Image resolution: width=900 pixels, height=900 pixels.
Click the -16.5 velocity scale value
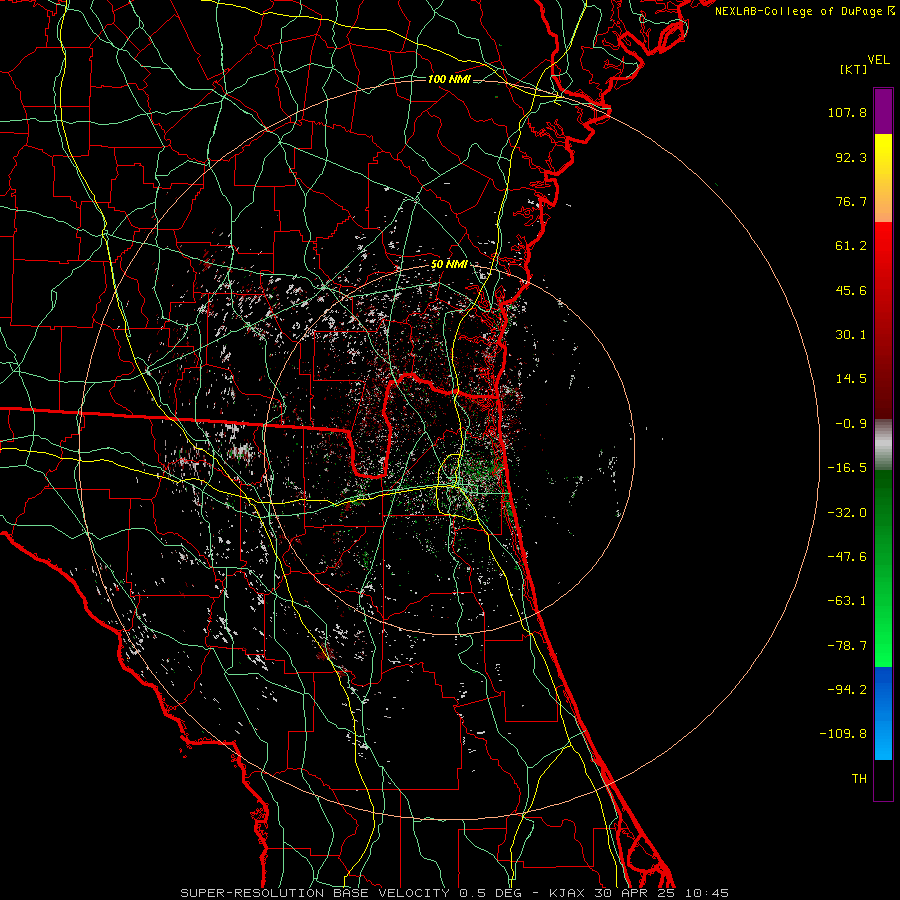click(x=847, y=468)
